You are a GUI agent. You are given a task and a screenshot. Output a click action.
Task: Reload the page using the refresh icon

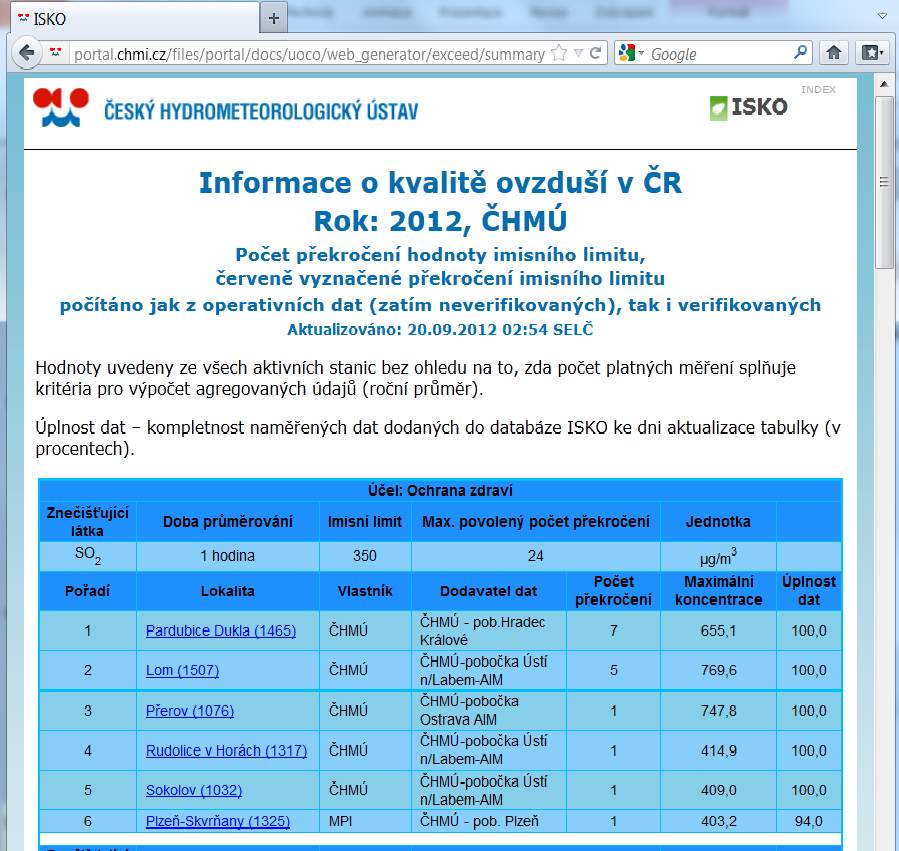point(596,53)
